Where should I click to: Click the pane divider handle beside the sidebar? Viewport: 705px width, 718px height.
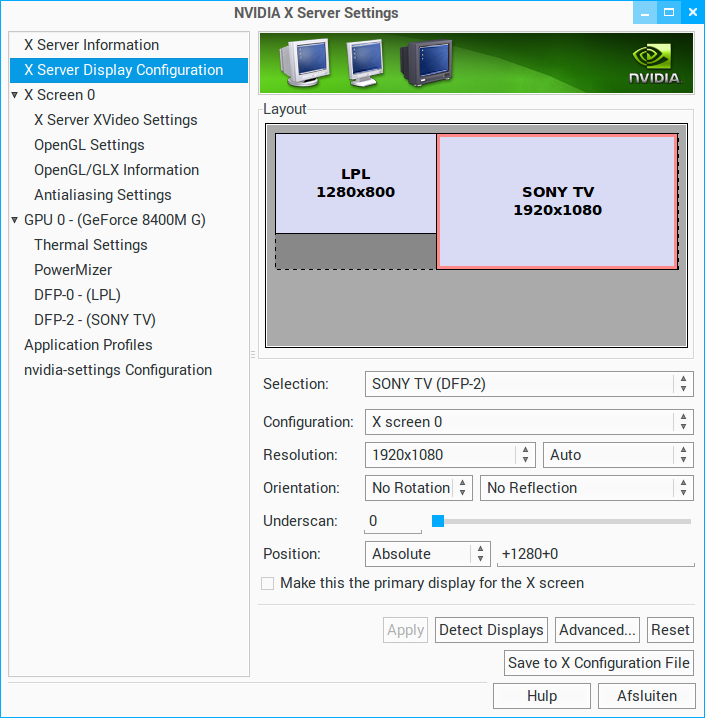(x=253, y=354)
